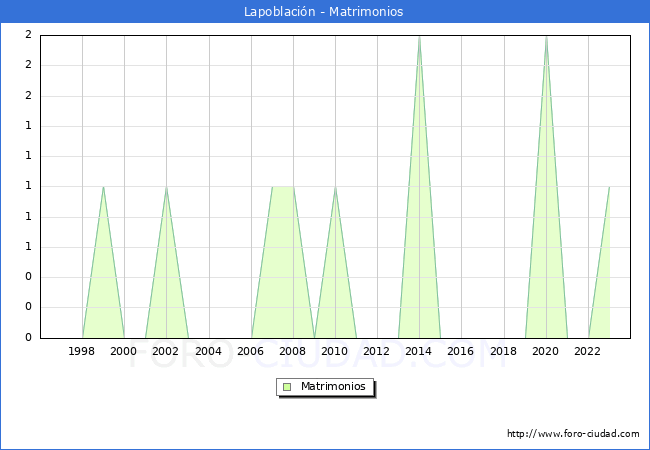
Task: Click the green Matrimonios legend color swatch
Action: [287, 386]
